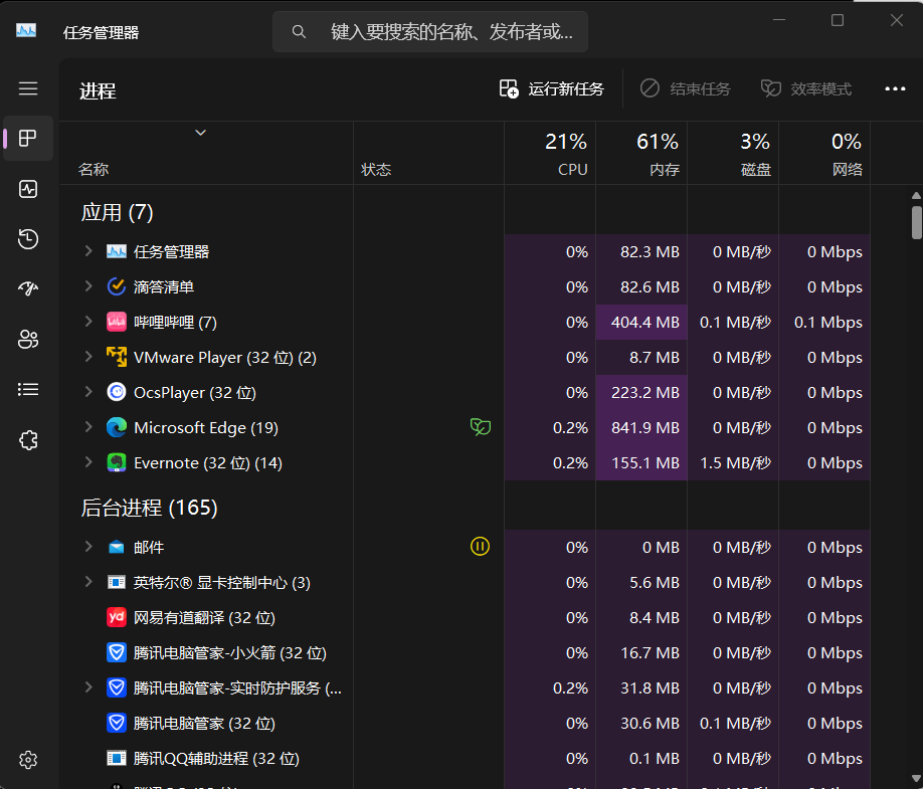Click the VMware Player app icon
This screenshot has height=789, width=923.
[117, 357]
